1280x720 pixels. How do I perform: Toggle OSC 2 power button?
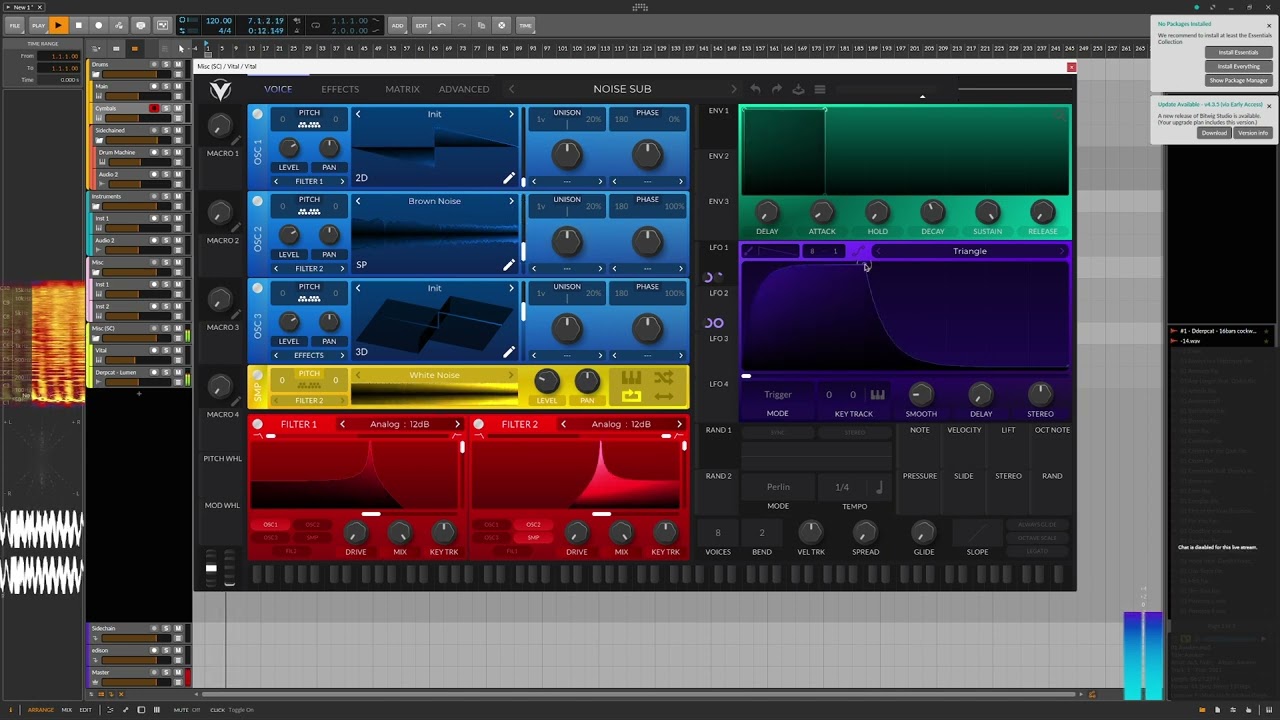click(x=257, y=201)
